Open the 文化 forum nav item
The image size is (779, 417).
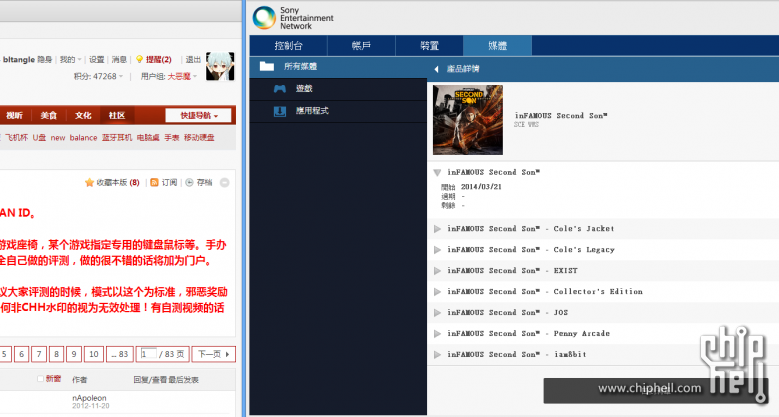coord(83,115)
